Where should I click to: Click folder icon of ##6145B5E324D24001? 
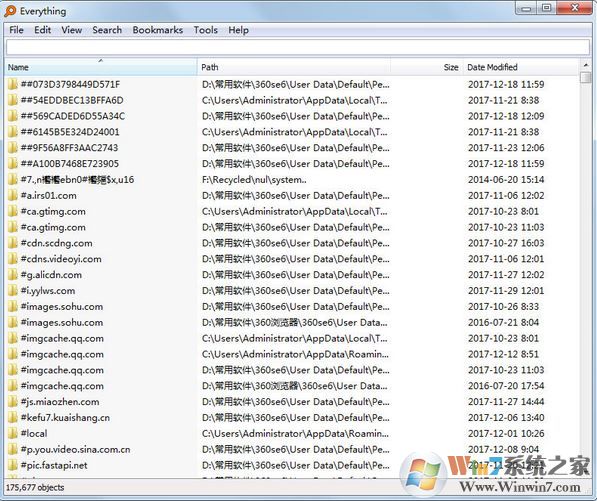13,132
